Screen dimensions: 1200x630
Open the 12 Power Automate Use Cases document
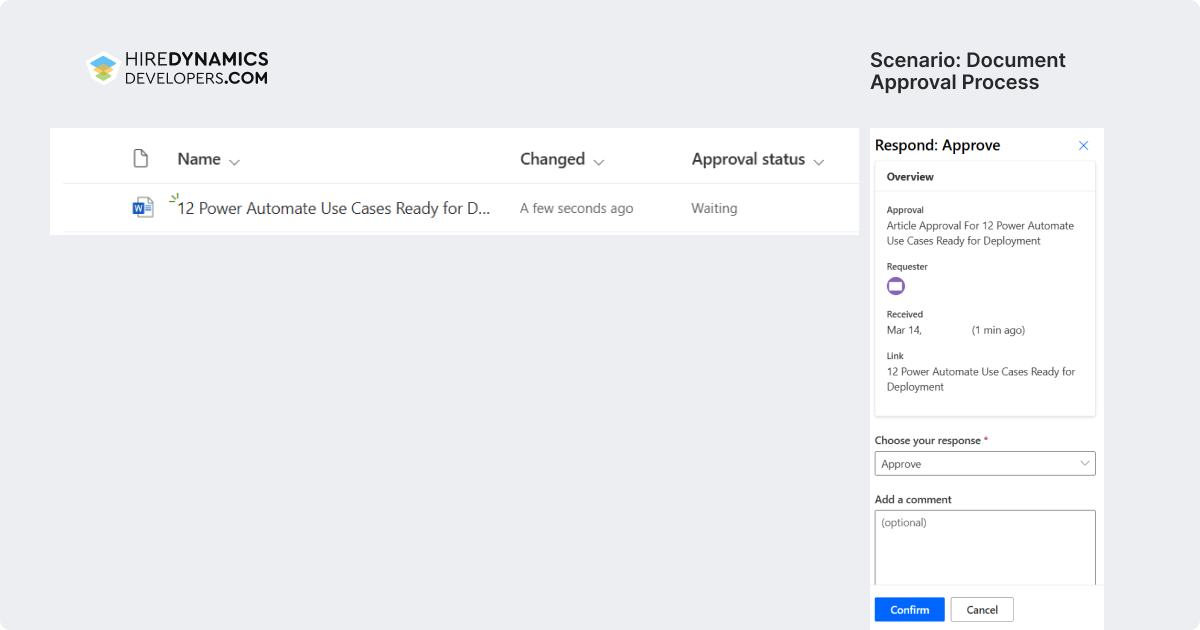coord(335,208)
